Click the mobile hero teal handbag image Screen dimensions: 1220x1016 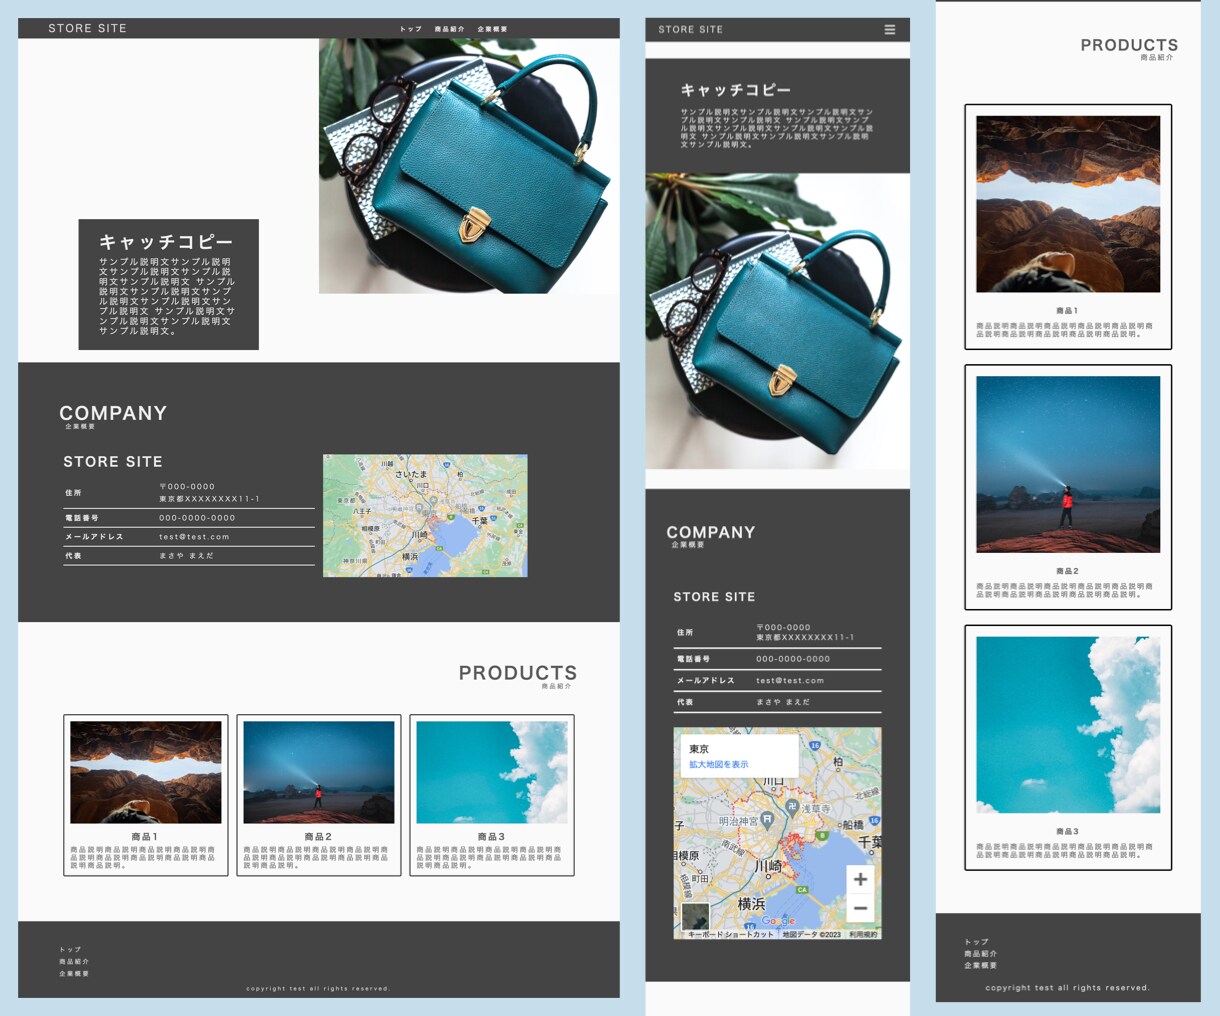[x=778, y=321]
